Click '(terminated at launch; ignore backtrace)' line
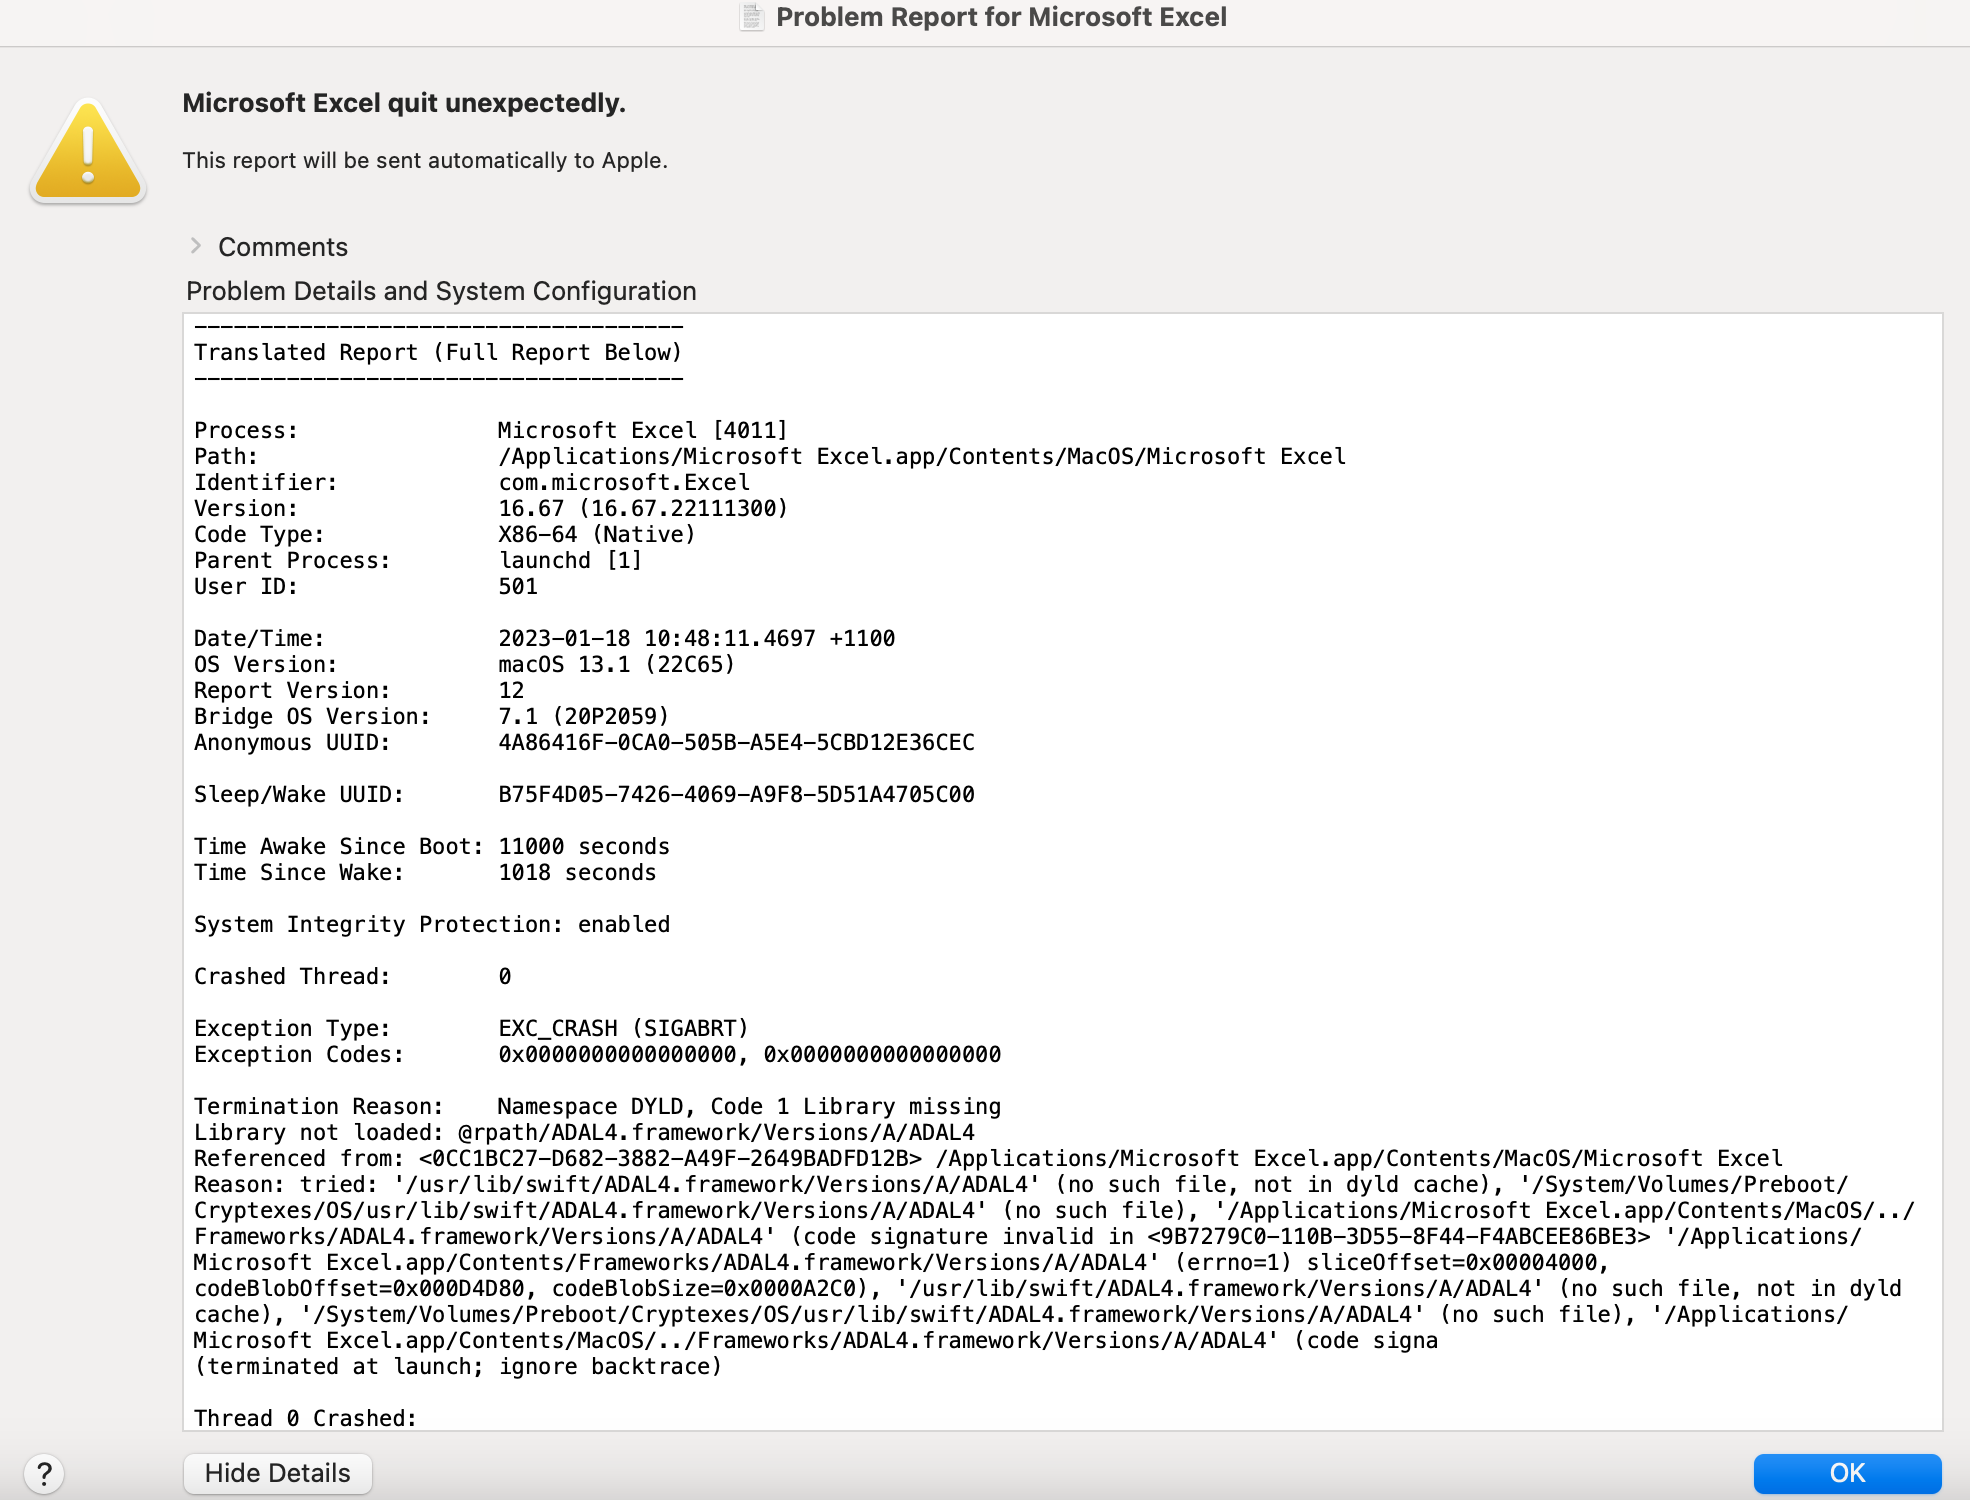 click(x=458, y=1366)
